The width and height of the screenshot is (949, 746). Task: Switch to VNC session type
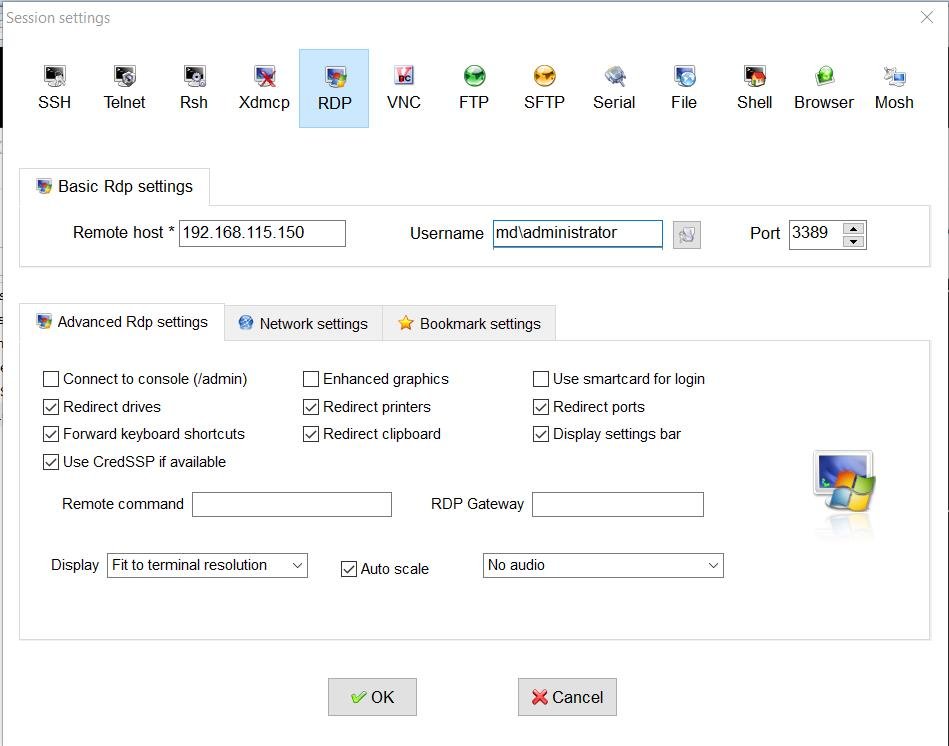pos(404,88)
